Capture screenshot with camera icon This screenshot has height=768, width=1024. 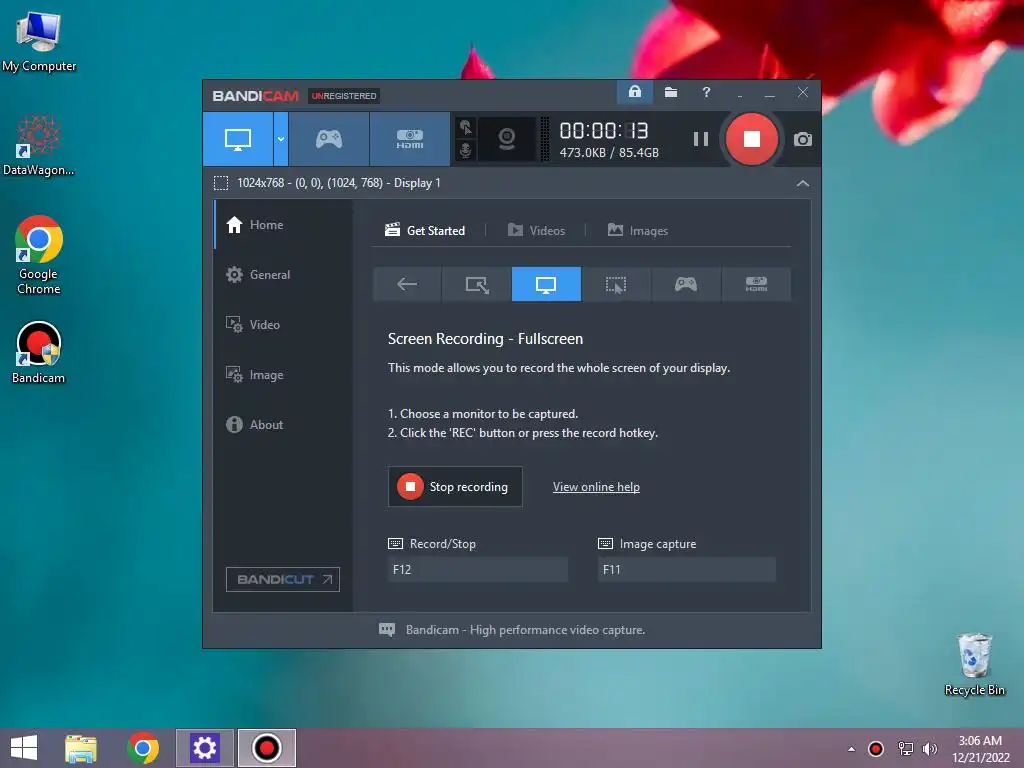(803, 139)
